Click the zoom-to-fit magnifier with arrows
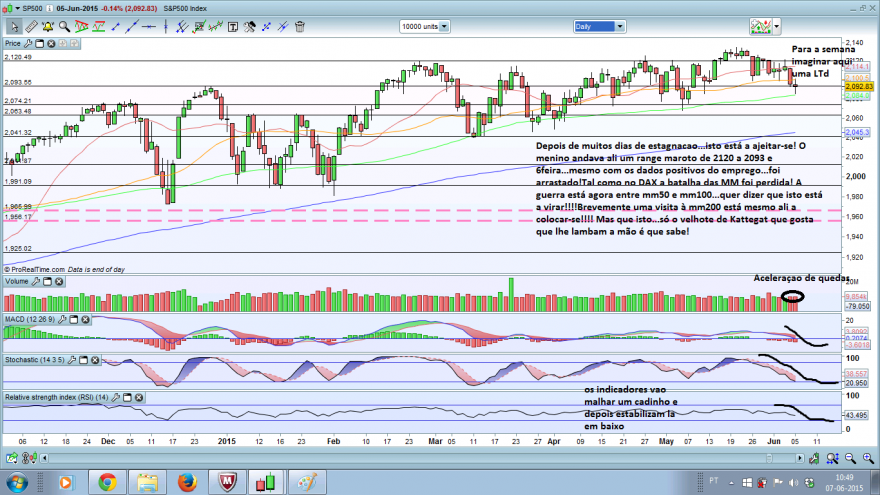Screen dimensions: 880x495 coord(832,459)
